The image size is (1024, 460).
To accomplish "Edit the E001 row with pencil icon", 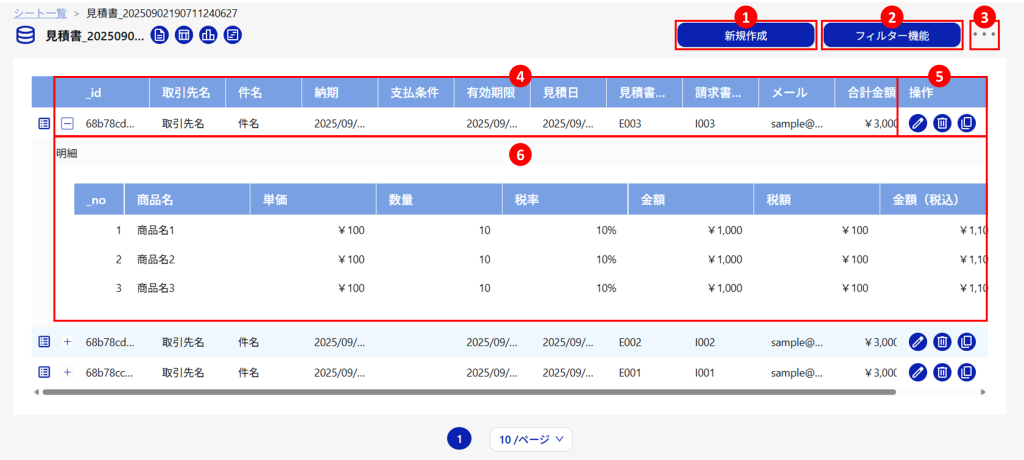I will tap(918, 372).
